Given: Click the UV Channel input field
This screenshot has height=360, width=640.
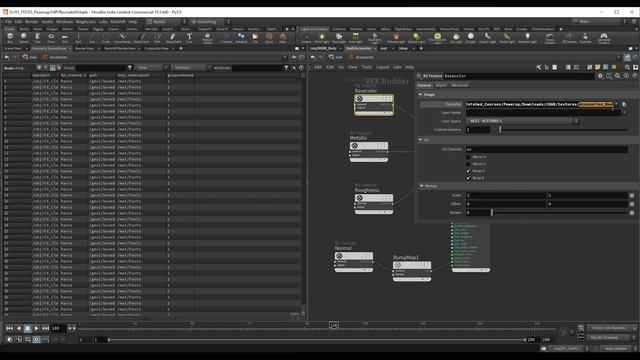Looking at the screenshot, I should click(547, 149).
